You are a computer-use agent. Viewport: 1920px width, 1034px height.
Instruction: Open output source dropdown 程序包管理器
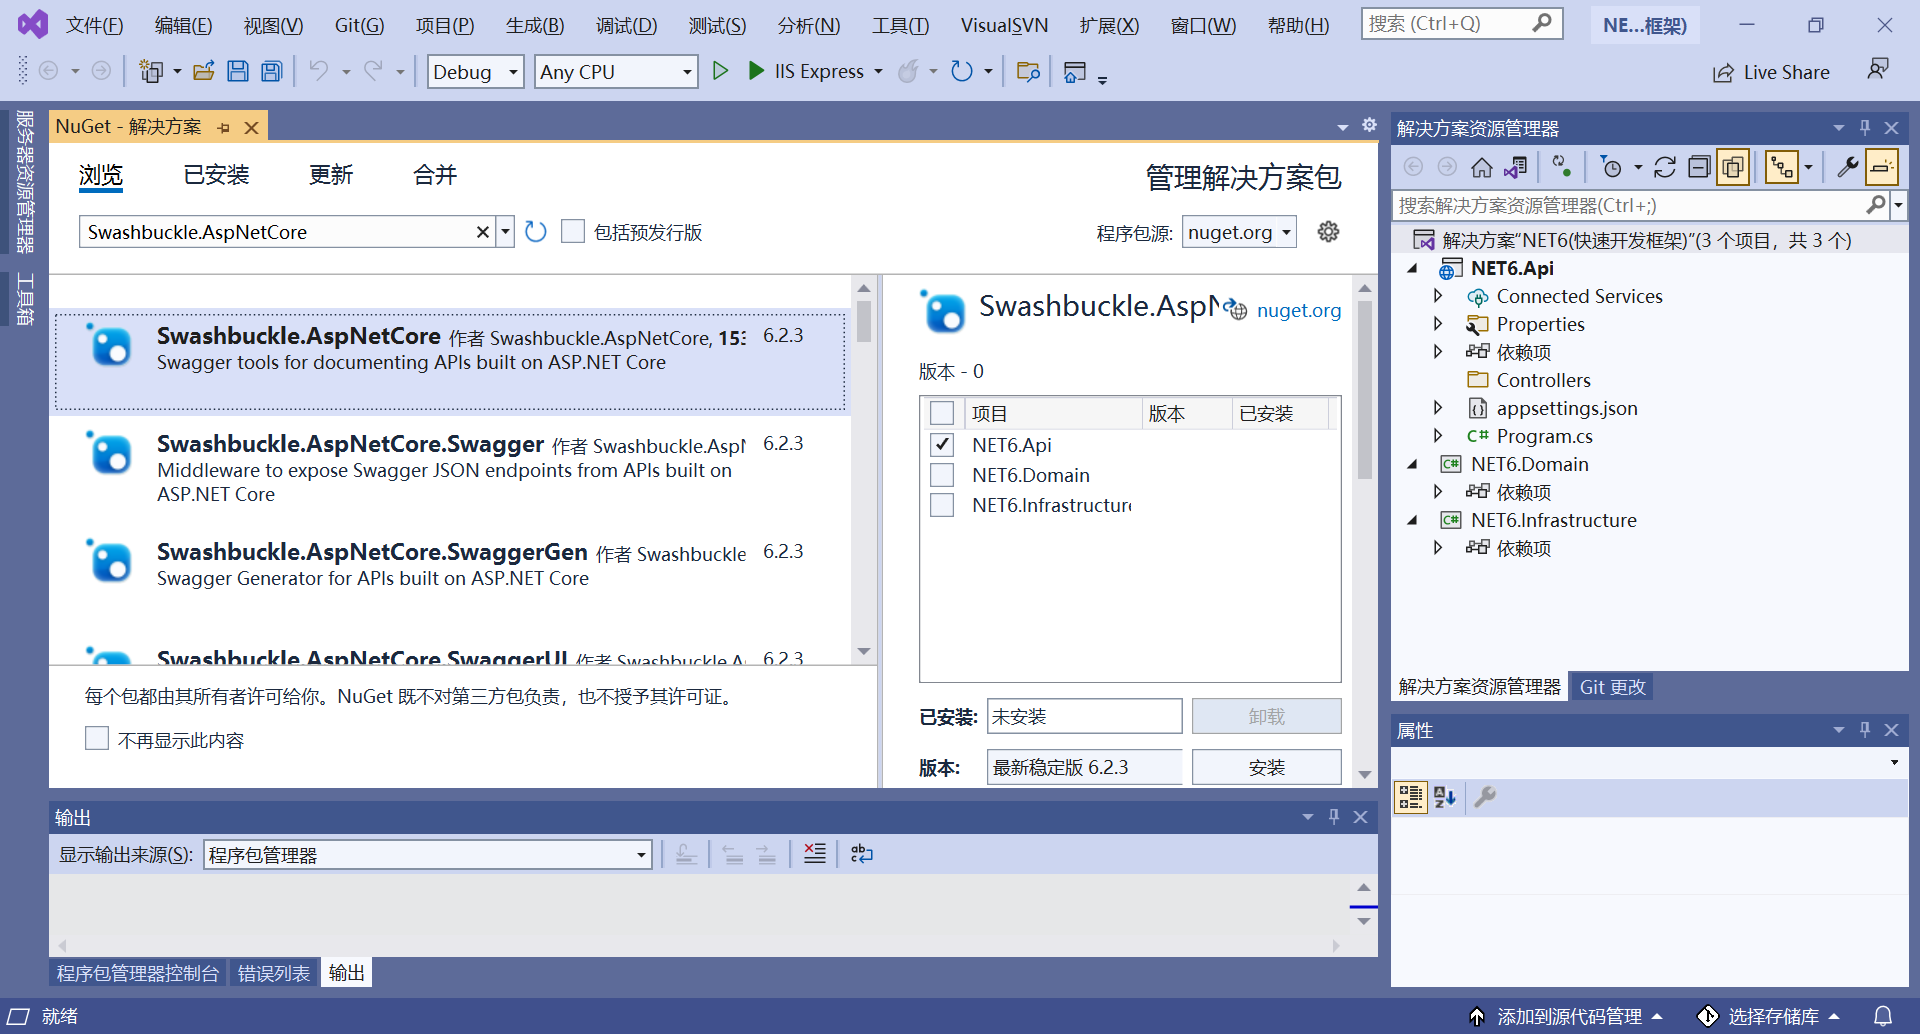tap(428, 855)
